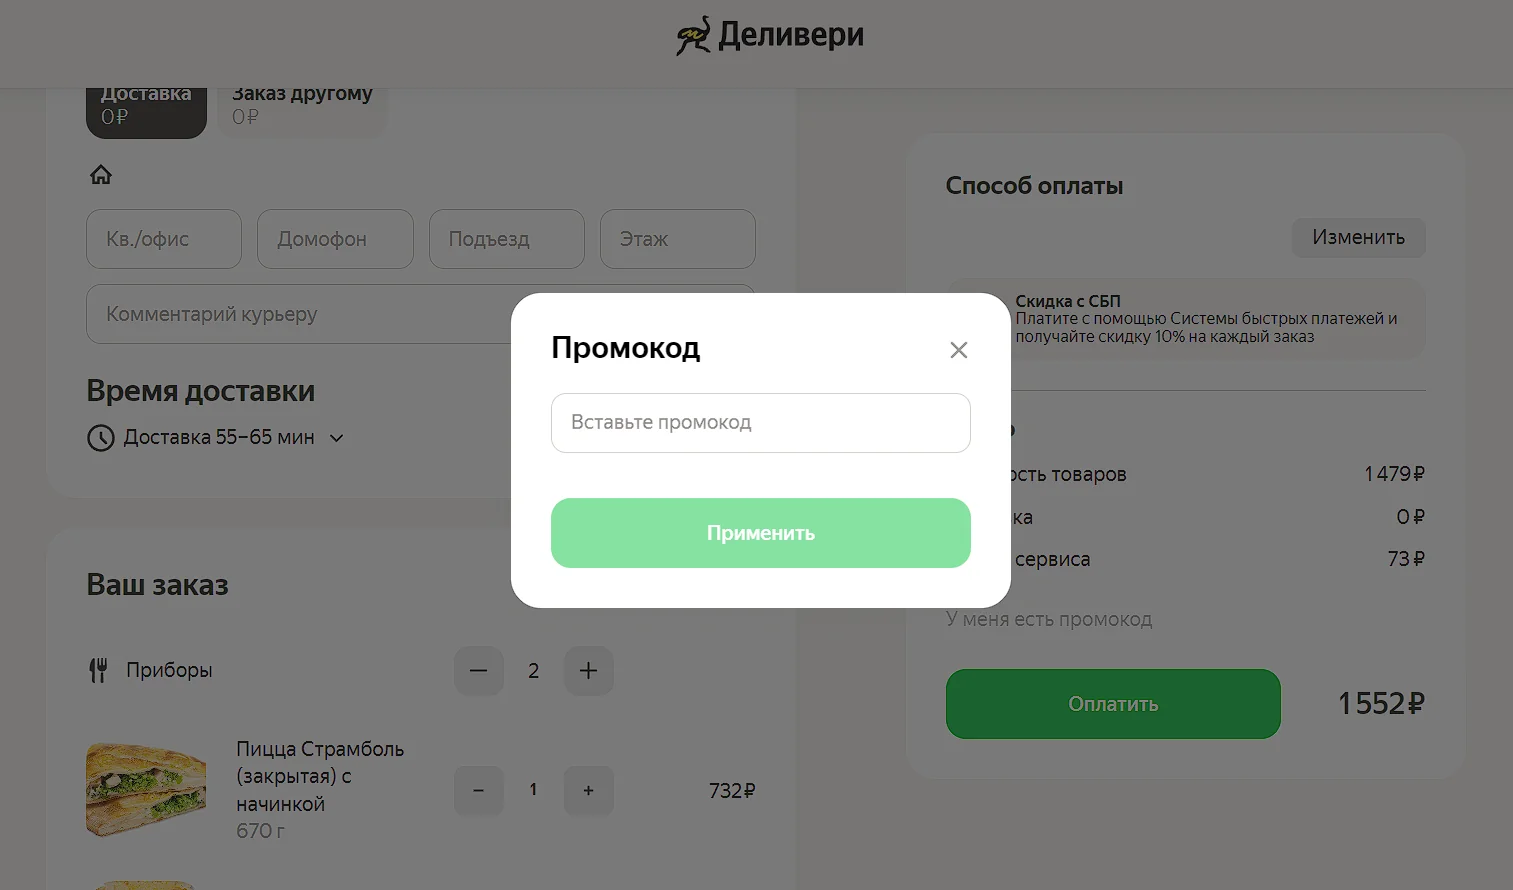The width and height of the screenshot is (1513, 890).
Task: Expand the Доставка 55–65 мин dropdown
Action: 337,438
